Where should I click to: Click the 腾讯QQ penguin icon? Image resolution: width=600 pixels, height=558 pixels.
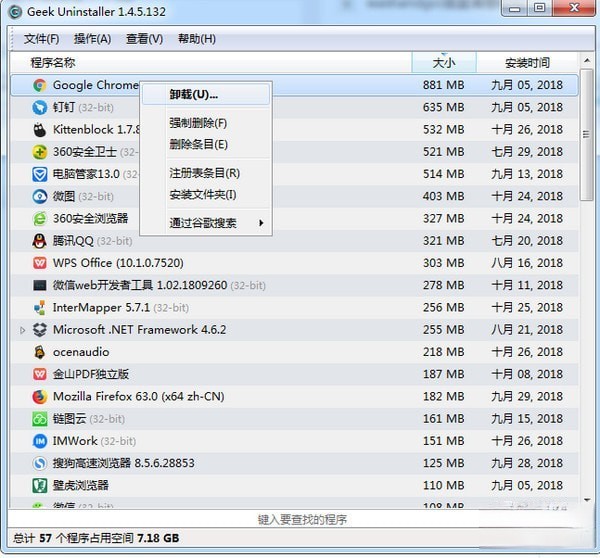click(x=39, y=241)
